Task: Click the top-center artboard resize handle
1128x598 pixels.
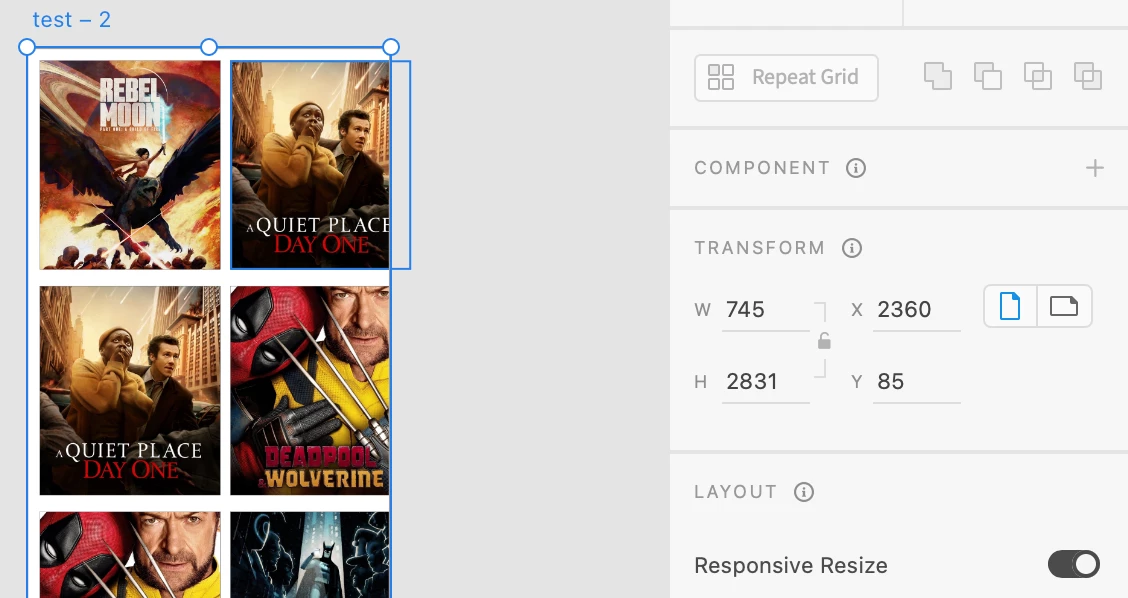Action: pyautogui.click(x=209, y=47)
